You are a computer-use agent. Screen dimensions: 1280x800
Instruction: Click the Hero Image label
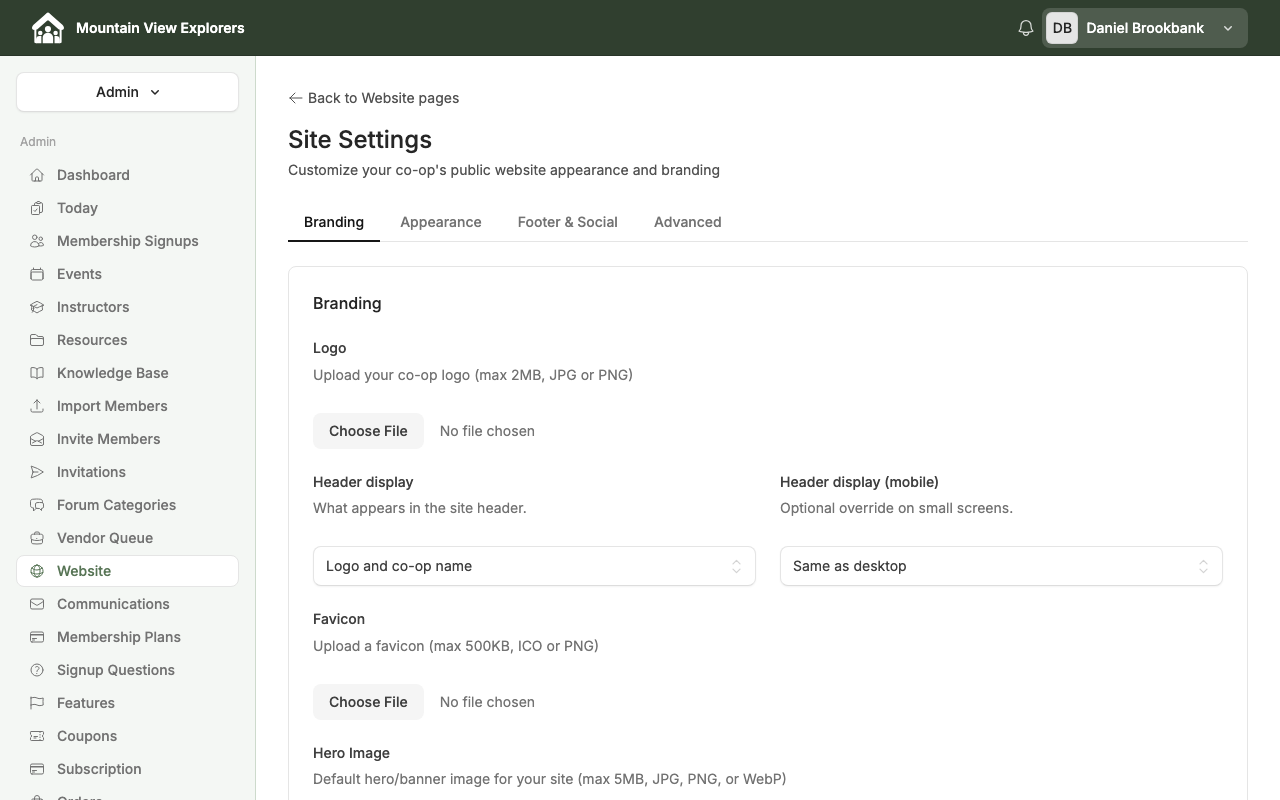click(x=351, y=753)
